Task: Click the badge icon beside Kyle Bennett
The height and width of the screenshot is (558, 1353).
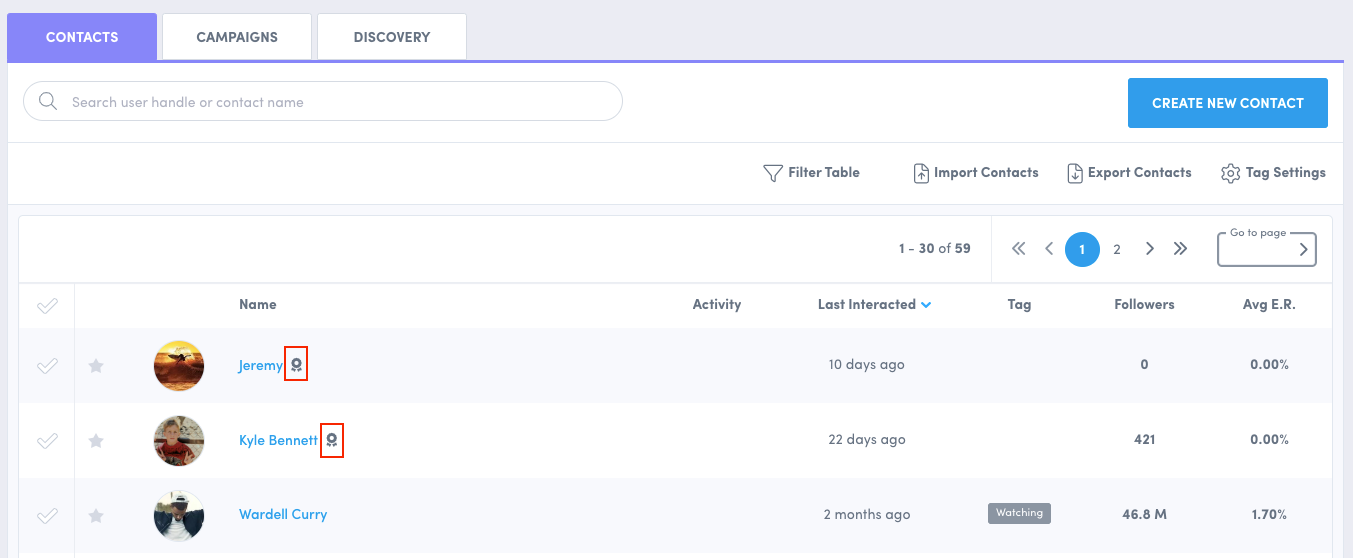Action: pos(332,440)
